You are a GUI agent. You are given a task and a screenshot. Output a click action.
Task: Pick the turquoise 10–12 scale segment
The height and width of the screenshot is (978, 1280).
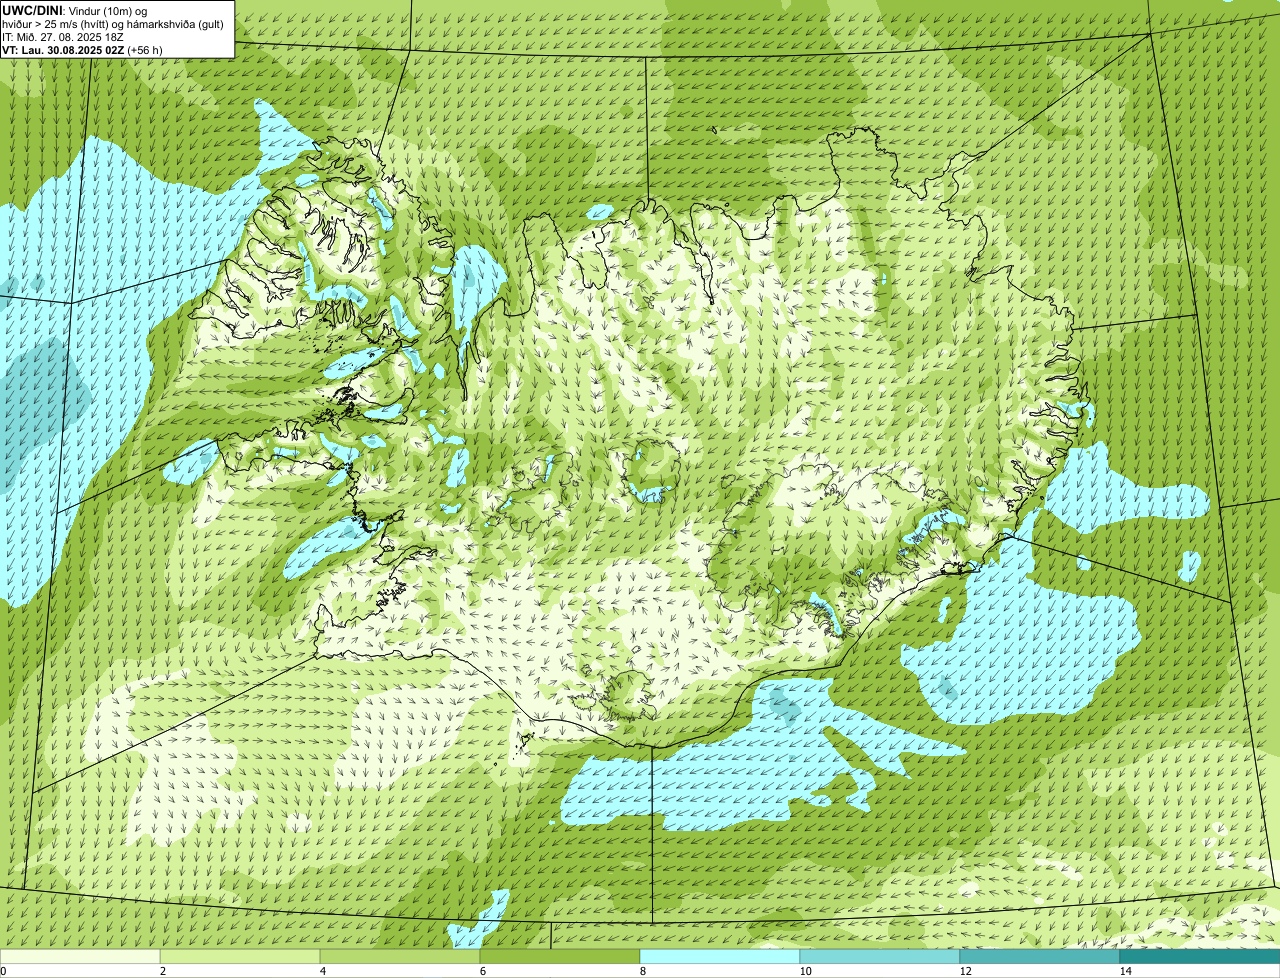point(880,957)
